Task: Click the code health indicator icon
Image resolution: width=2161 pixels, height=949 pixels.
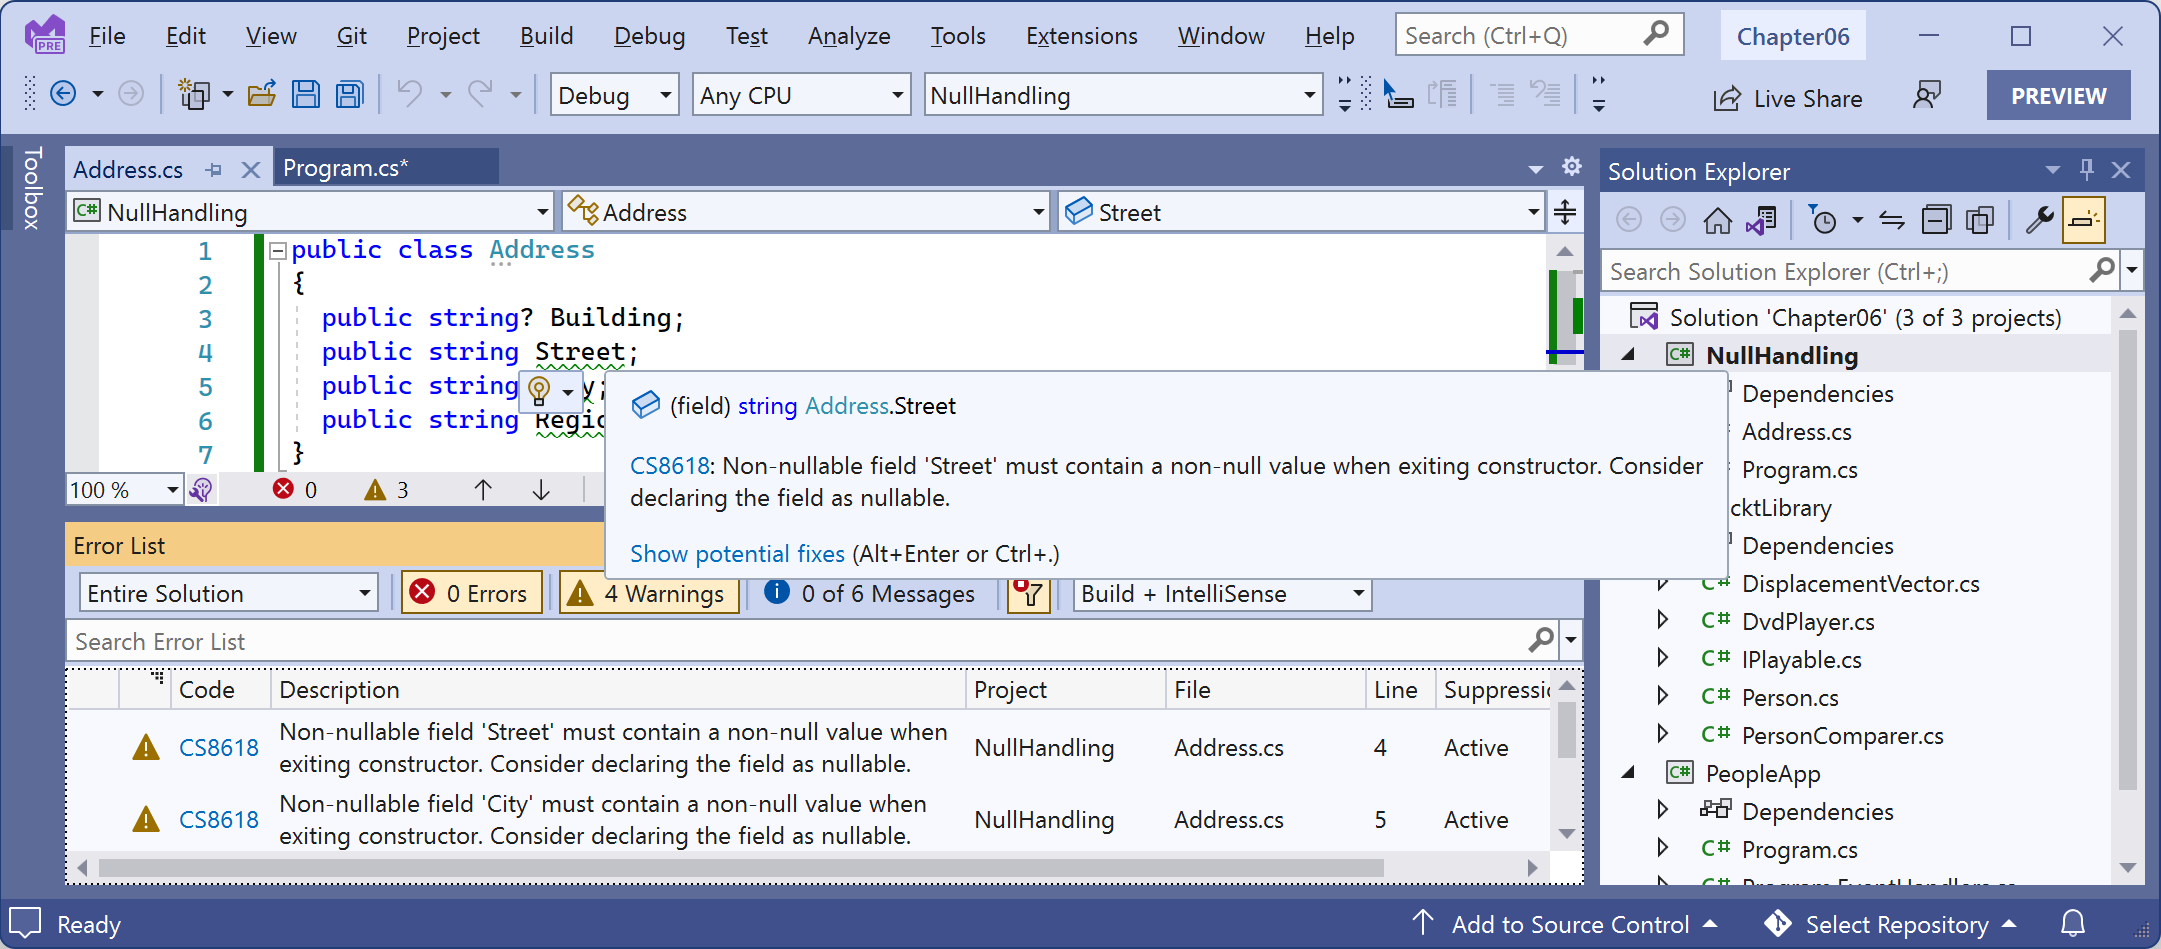Action: click(201, 490)
